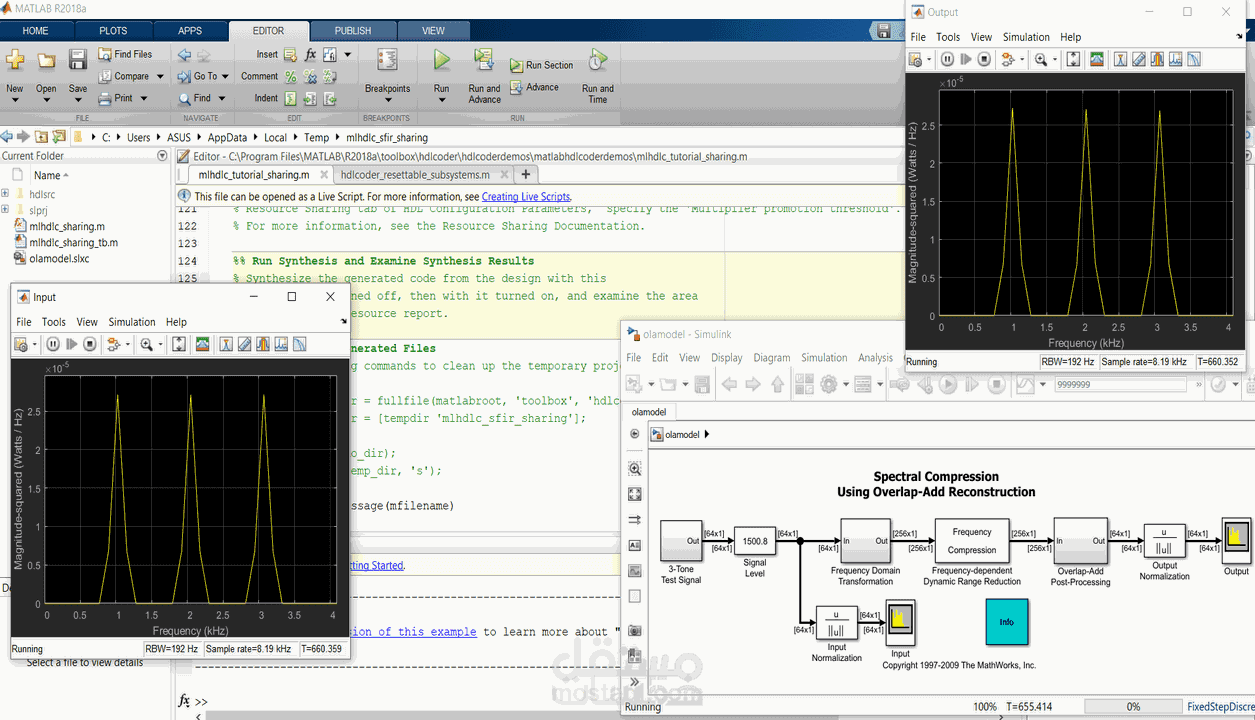Viewport: 1255px width, 720px height.
Task: Open the Save dropdown arrow
Action: [x=78, y=101]
